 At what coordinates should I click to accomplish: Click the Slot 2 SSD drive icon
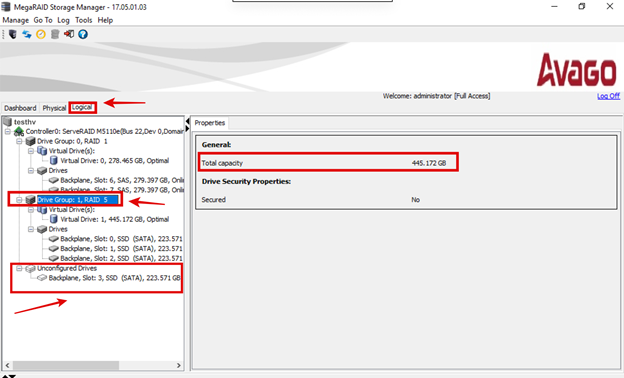(x=54, y=258)
